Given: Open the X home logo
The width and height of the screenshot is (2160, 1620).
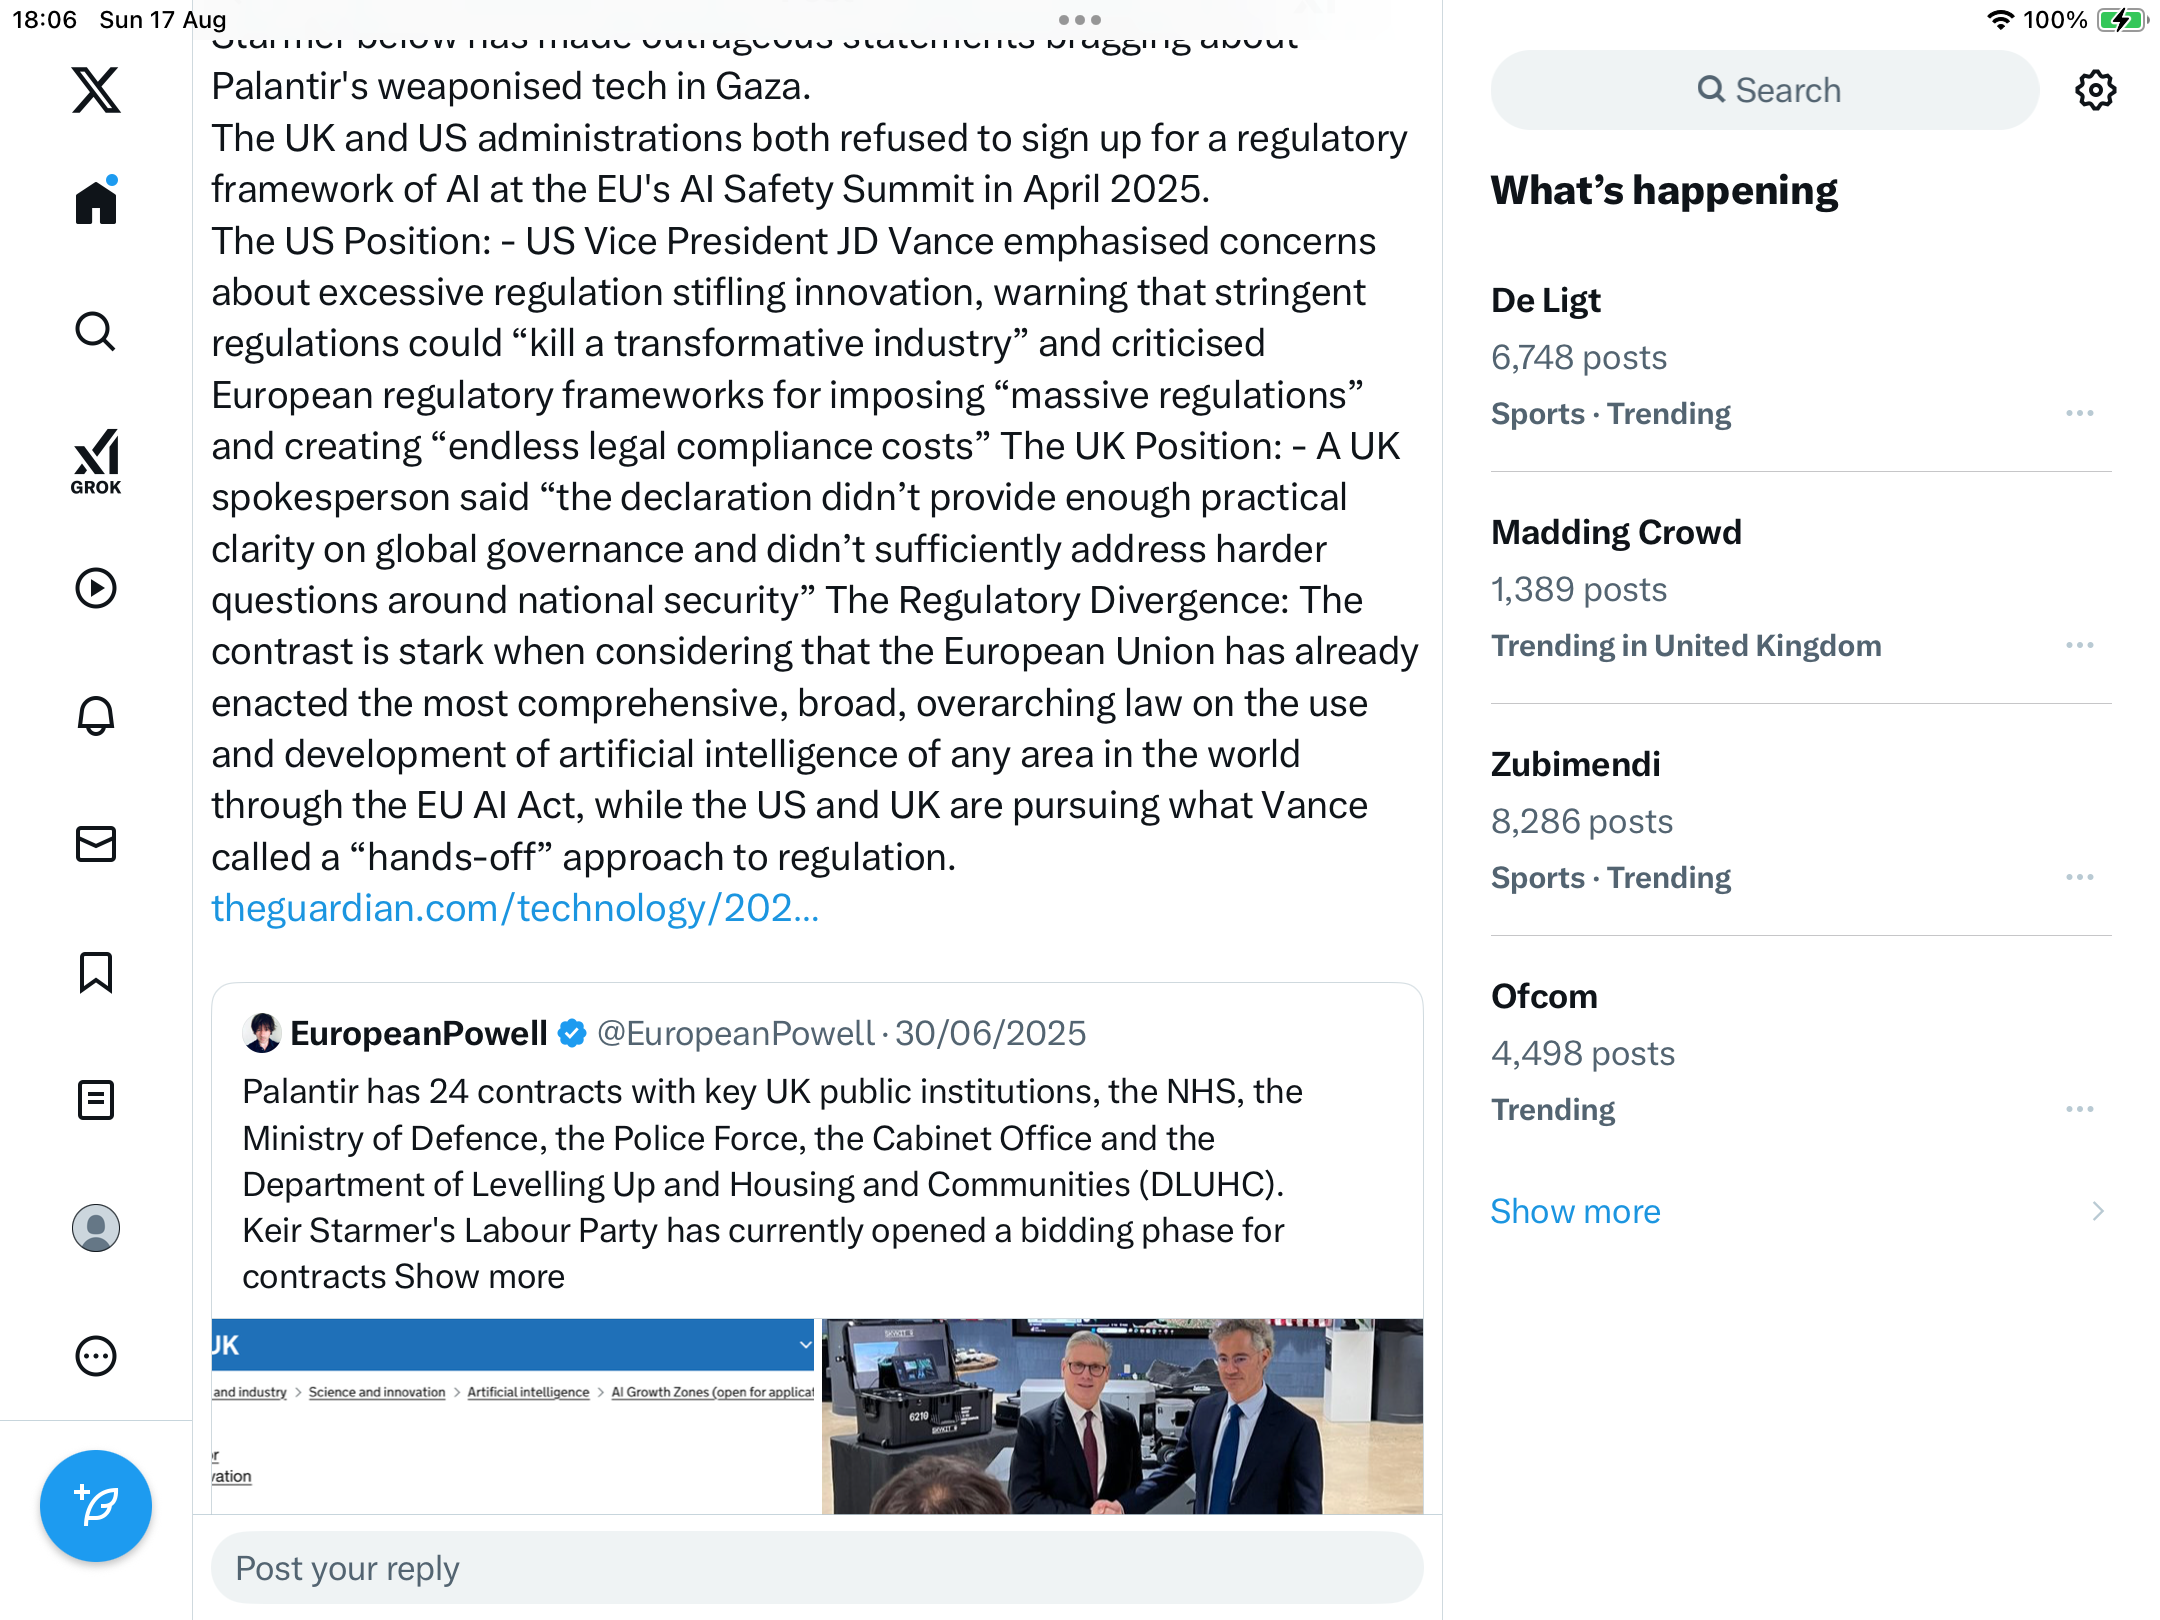Looking at the screenshot, I should point(96,91).
